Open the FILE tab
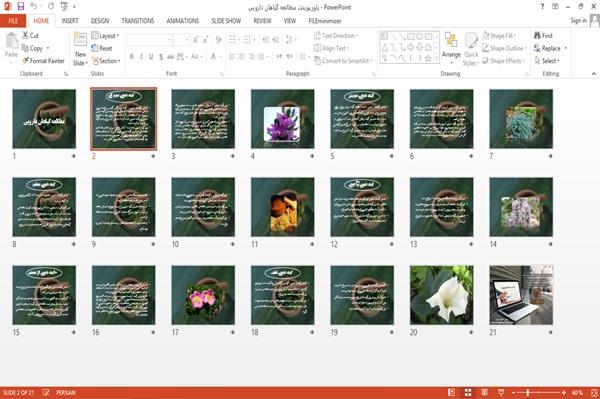The height and width of the screenshot is (399, 600). (x=13, y=21)
